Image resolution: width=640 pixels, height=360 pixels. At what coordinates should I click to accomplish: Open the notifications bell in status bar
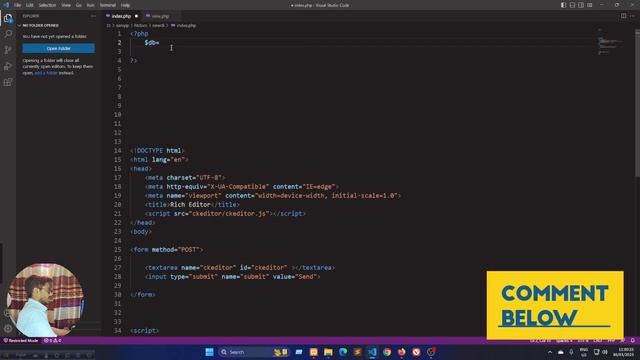pyautogui.click(x=633, y=340)
